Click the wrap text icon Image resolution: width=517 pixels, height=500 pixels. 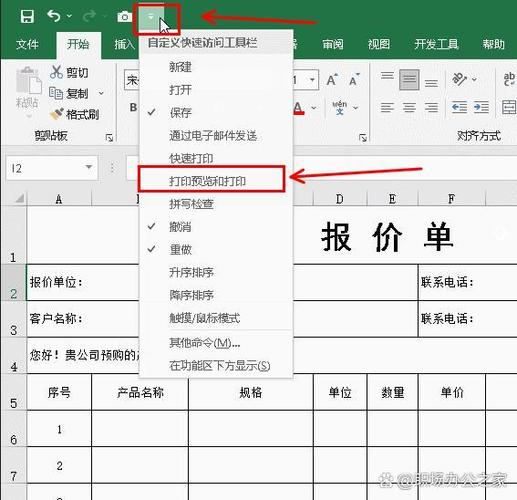[x=509, y=79]
